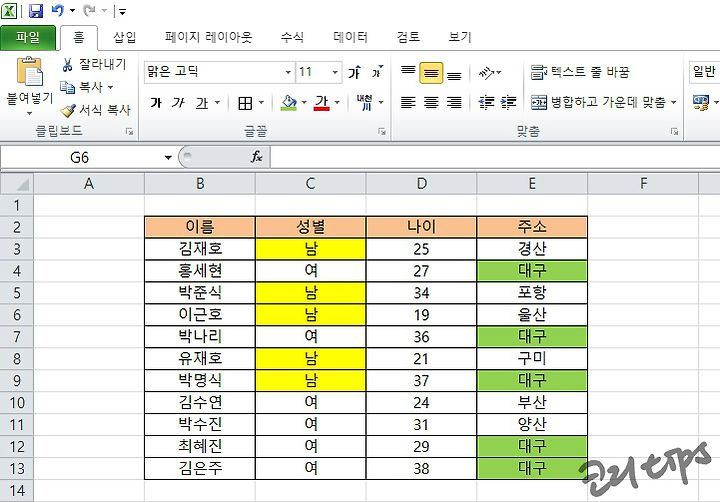
Task: Expand font color dropdown arrow
Action: tap(337, 102)
